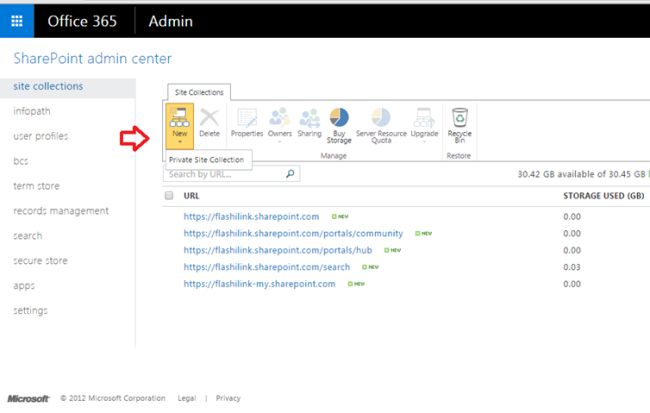Click the Microsoft logo in the footer

coord(28,398)
